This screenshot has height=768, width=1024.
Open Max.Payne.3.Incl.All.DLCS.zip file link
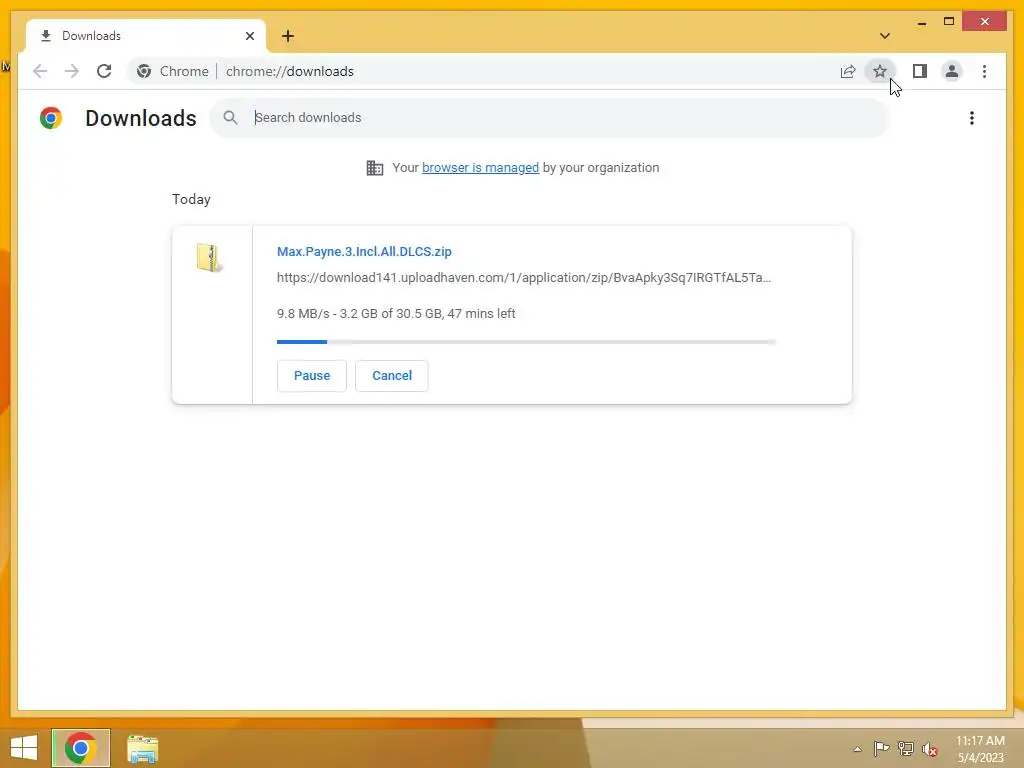tap(364, 251)
